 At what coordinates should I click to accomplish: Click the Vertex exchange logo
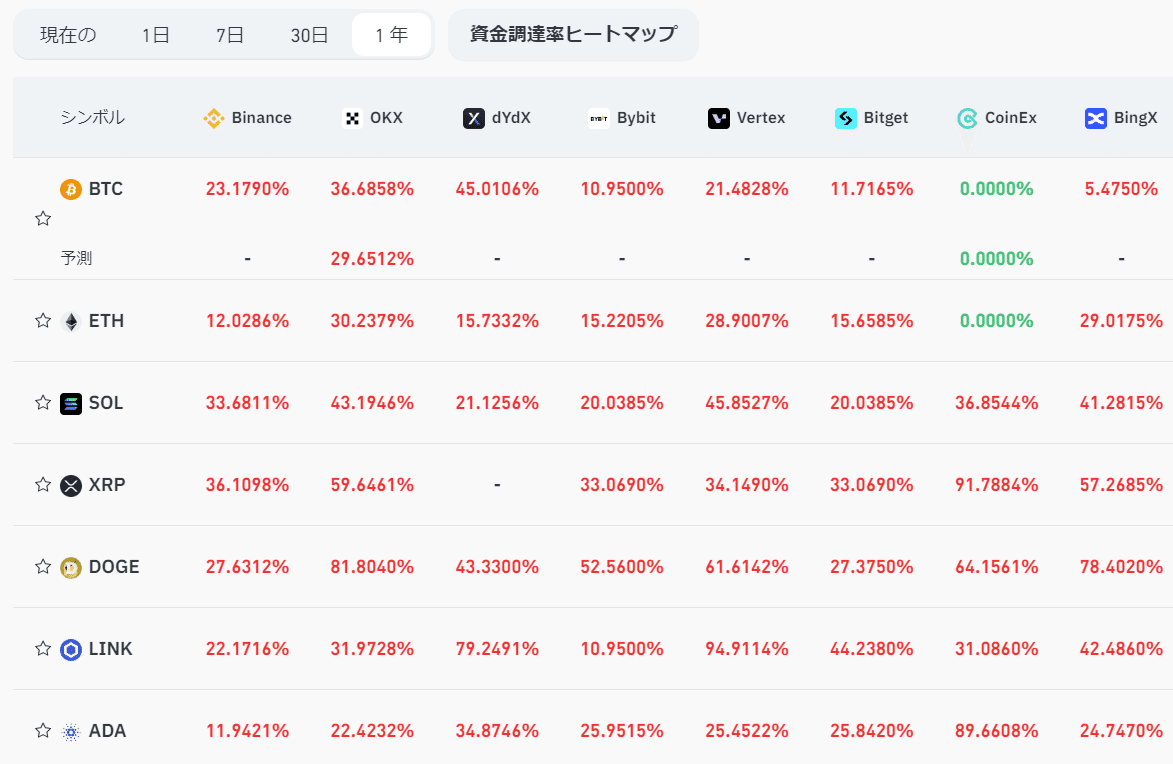(x=716, y=117)
